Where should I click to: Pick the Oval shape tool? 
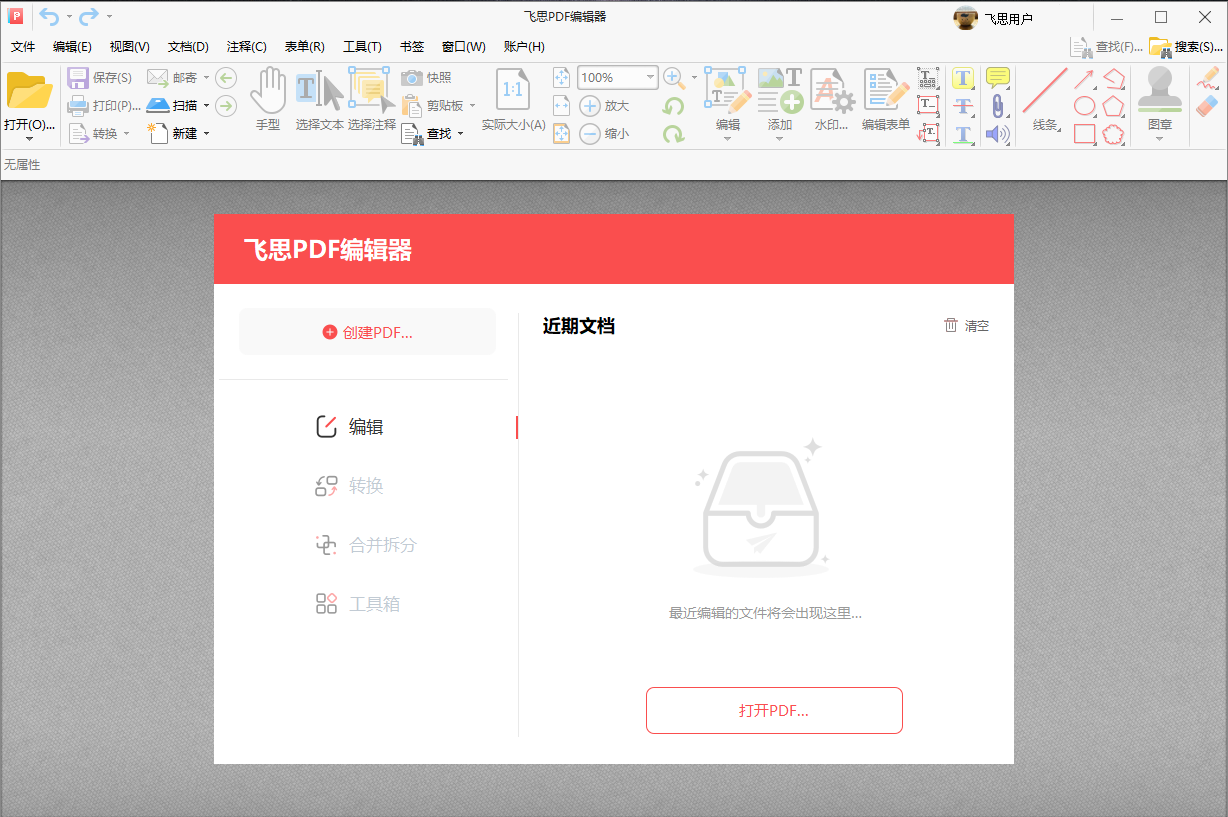1085,106
